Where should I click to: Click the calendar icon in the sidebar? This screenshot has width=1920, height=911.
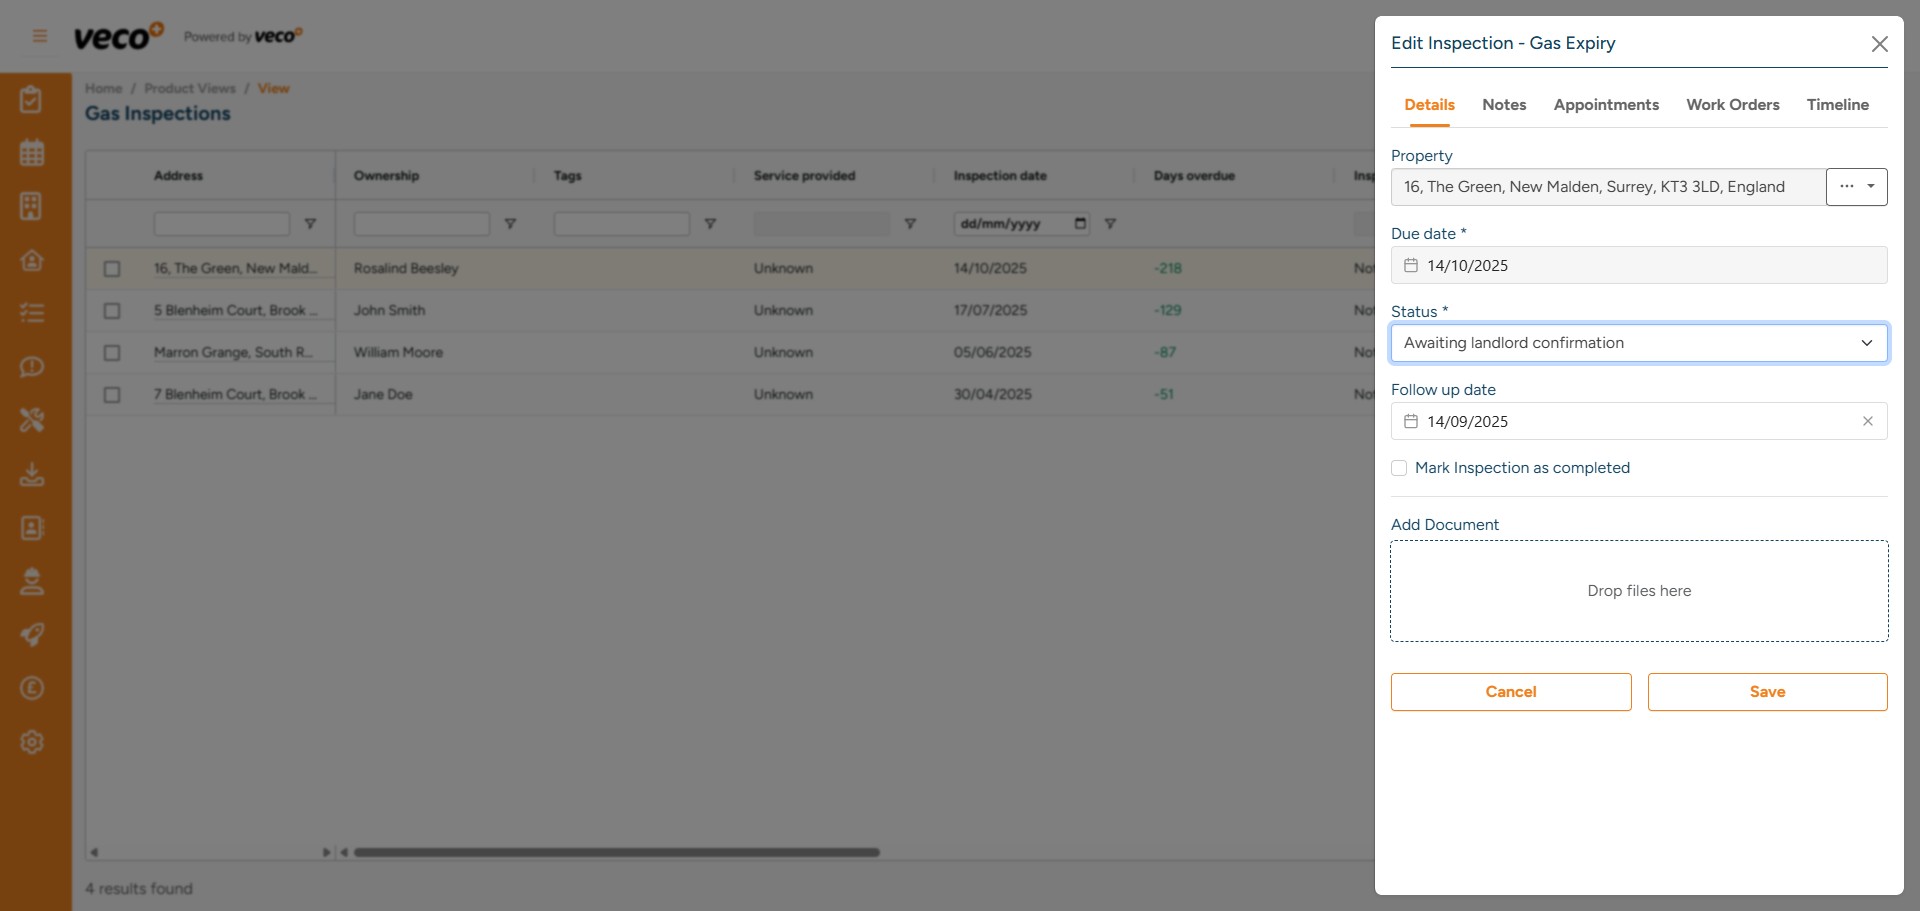click(x=32, y=153)
